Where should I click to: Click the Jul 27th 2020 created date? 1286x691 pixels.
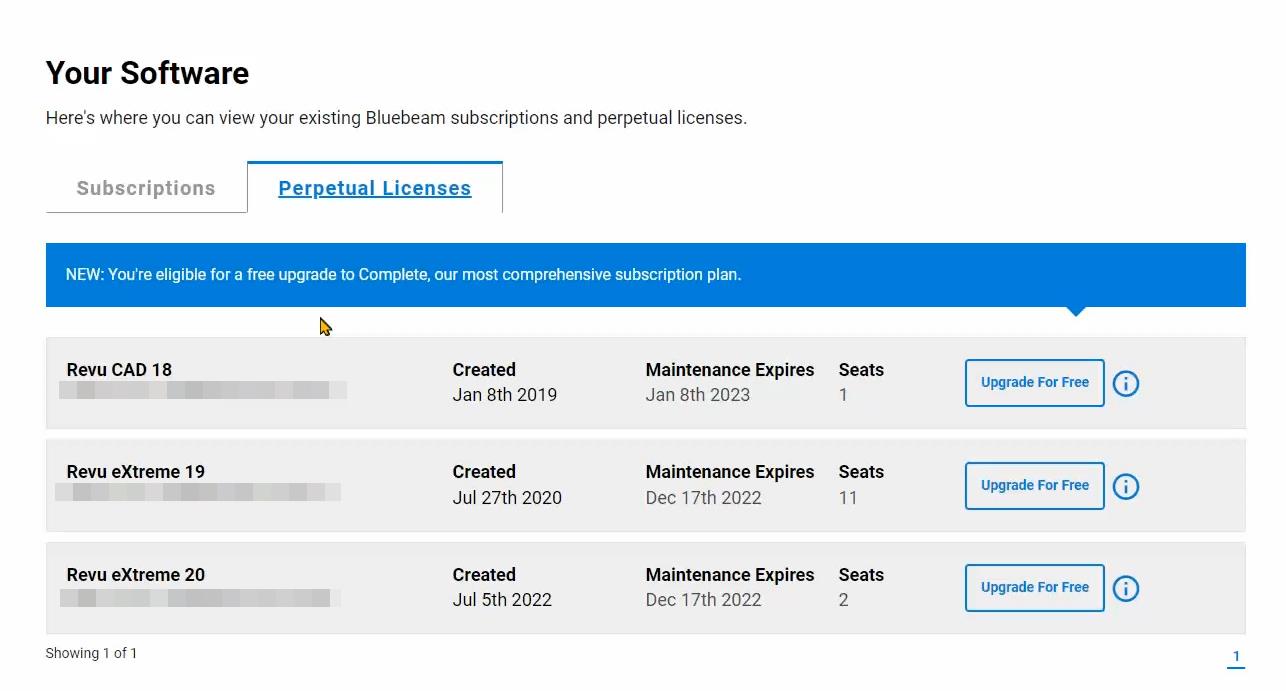tap(507, 498)
